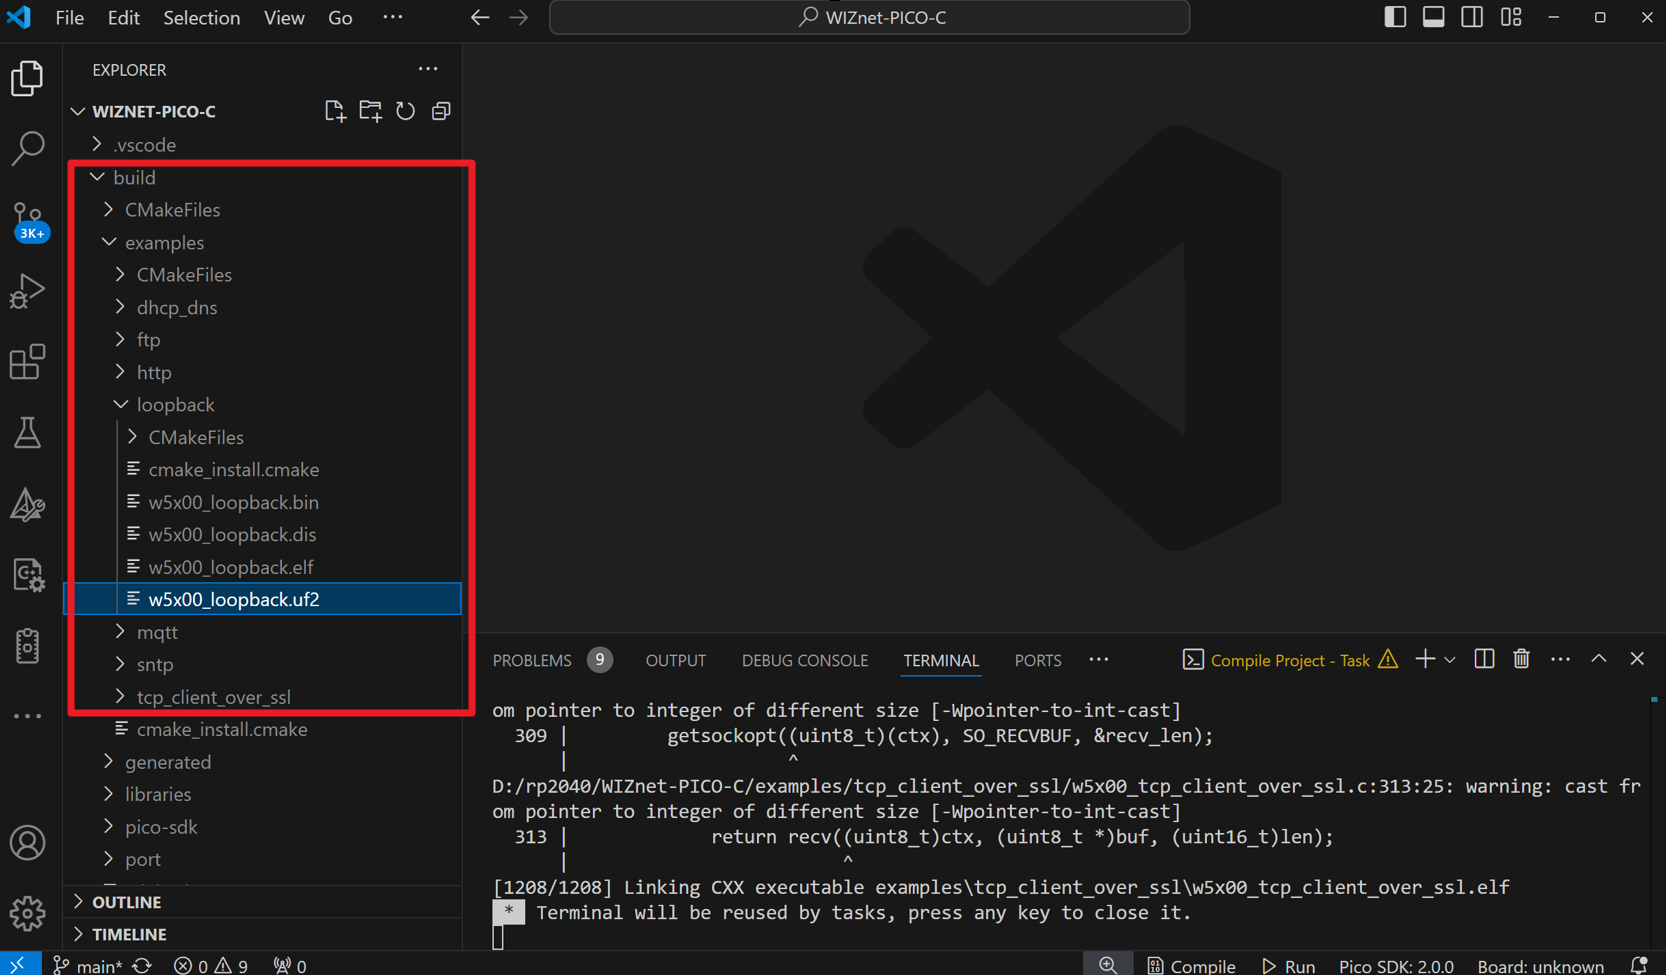Show additional activity bar views ellipsis
Screen dimensions: 1666x975
[x=28, y=716]
